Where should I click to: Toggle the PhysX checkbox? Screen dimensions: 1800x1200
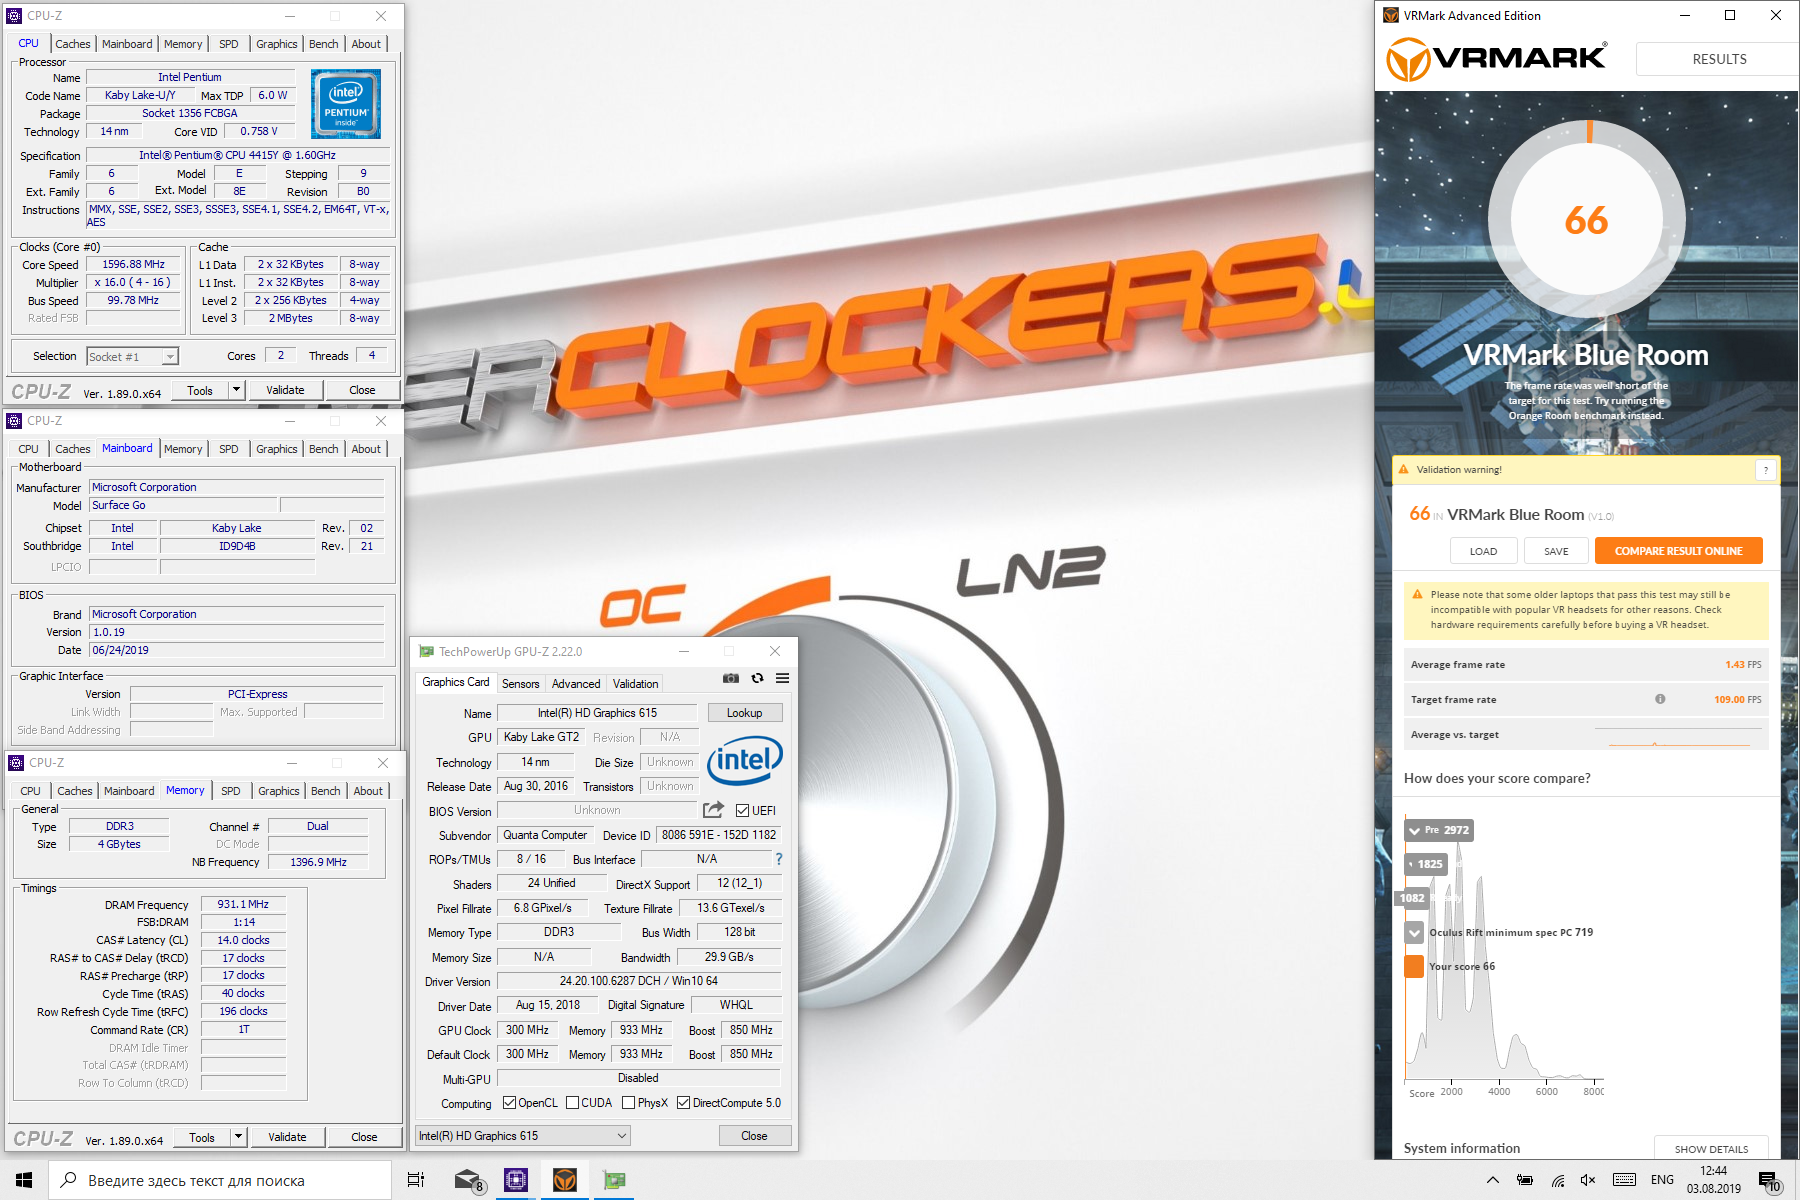[628, 1103]
